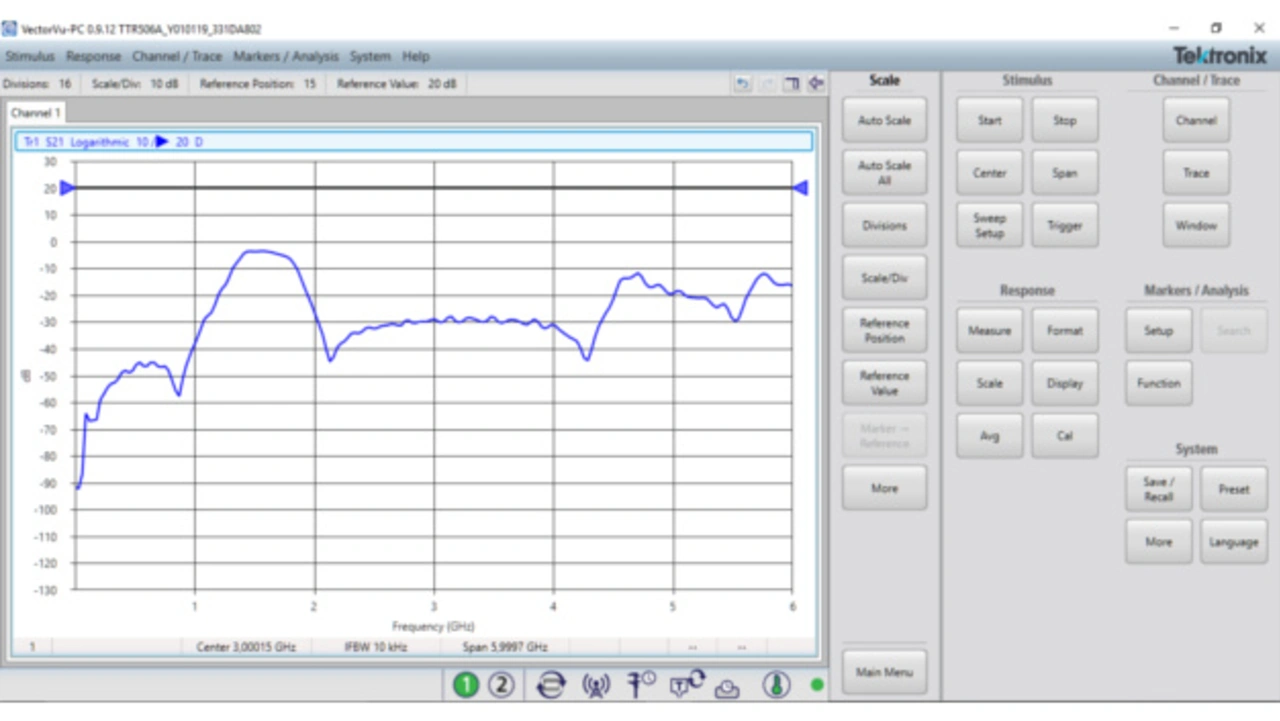
Task: Toggle the green port 1 indicator
Action: click(466, 685)
